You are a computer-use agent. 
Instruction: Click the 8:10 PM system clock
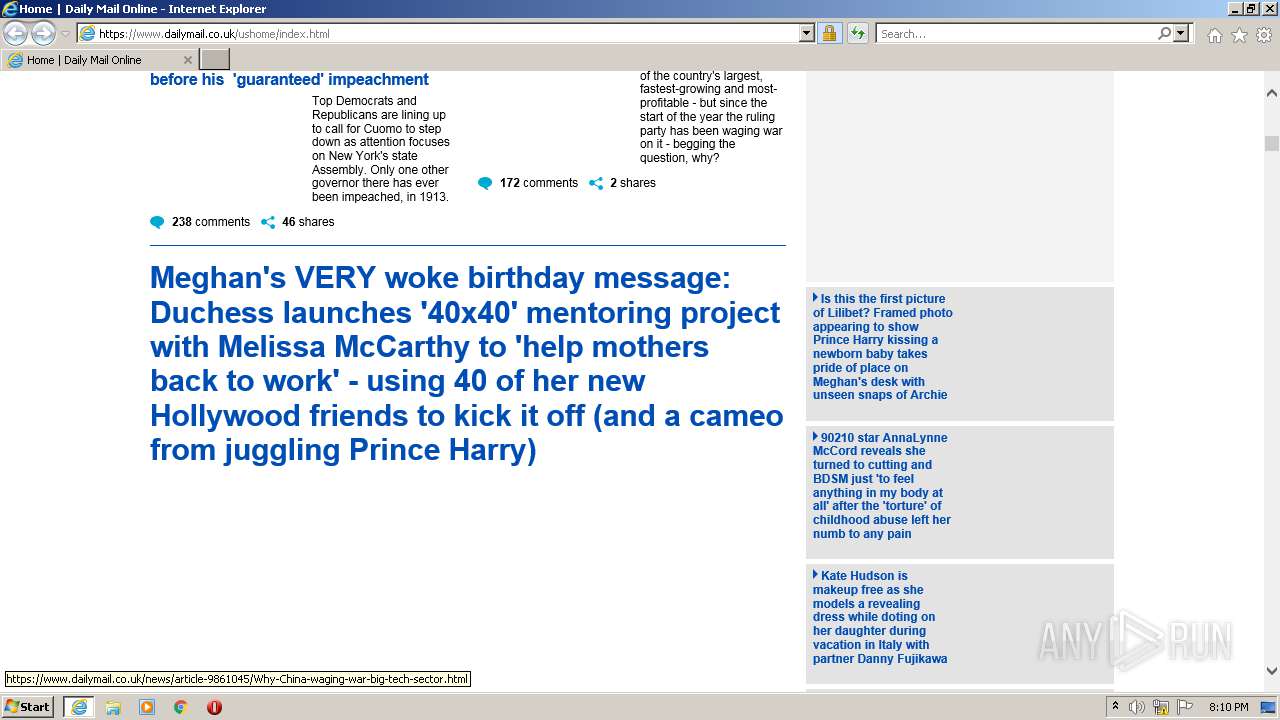tap(1228, 707)
